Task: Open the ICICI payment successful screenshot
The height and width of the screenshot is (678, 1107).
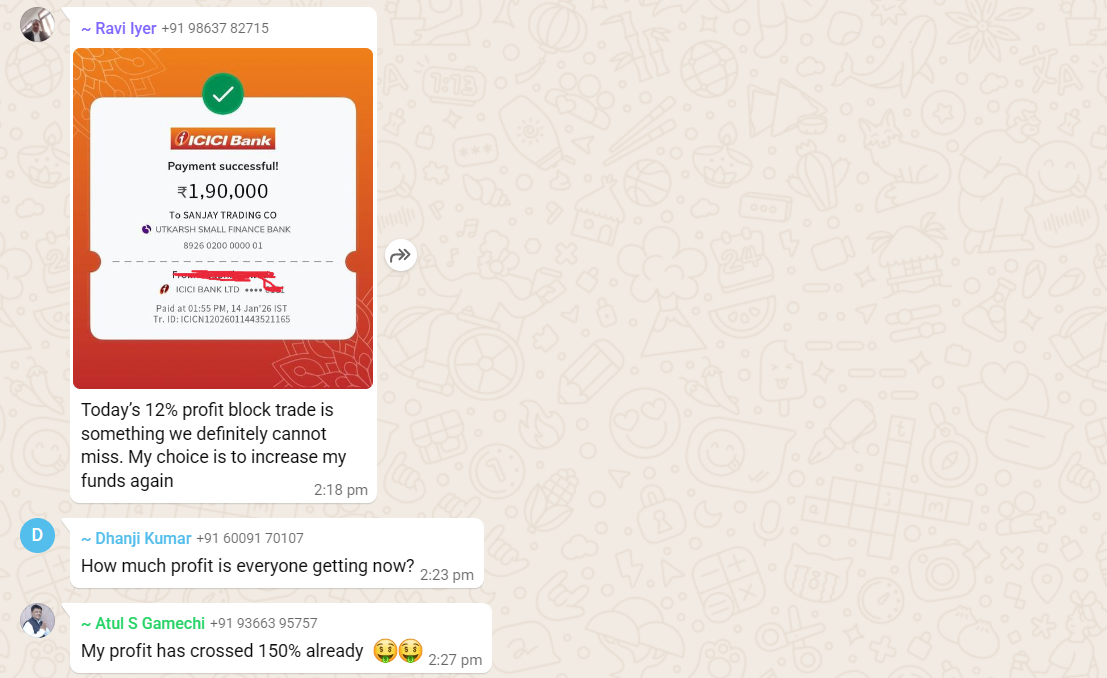Action: pos(223,218)
